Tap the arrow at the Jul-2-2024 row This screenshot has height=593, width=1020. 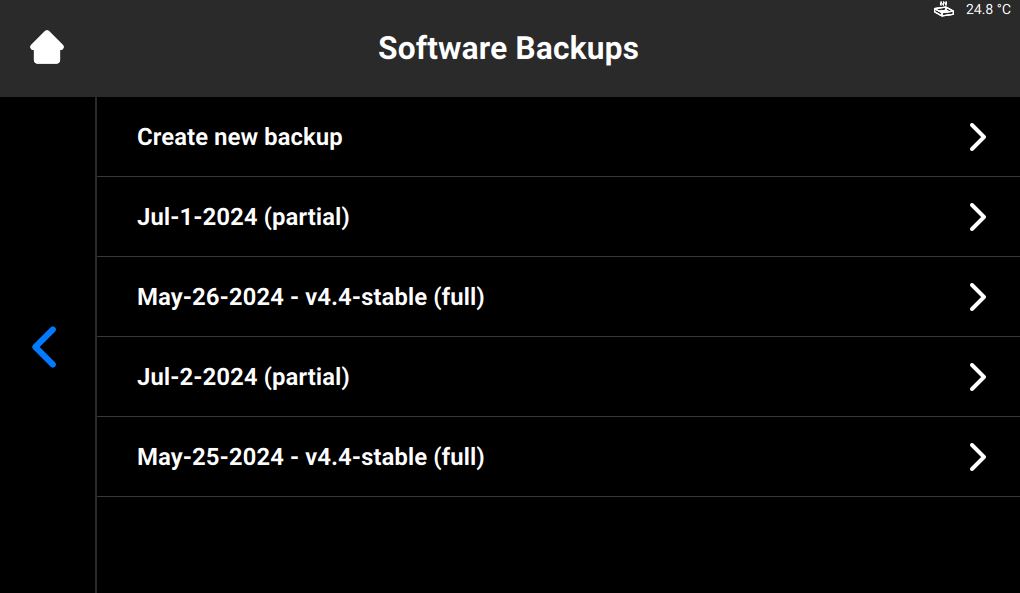(x=978, y=377)
